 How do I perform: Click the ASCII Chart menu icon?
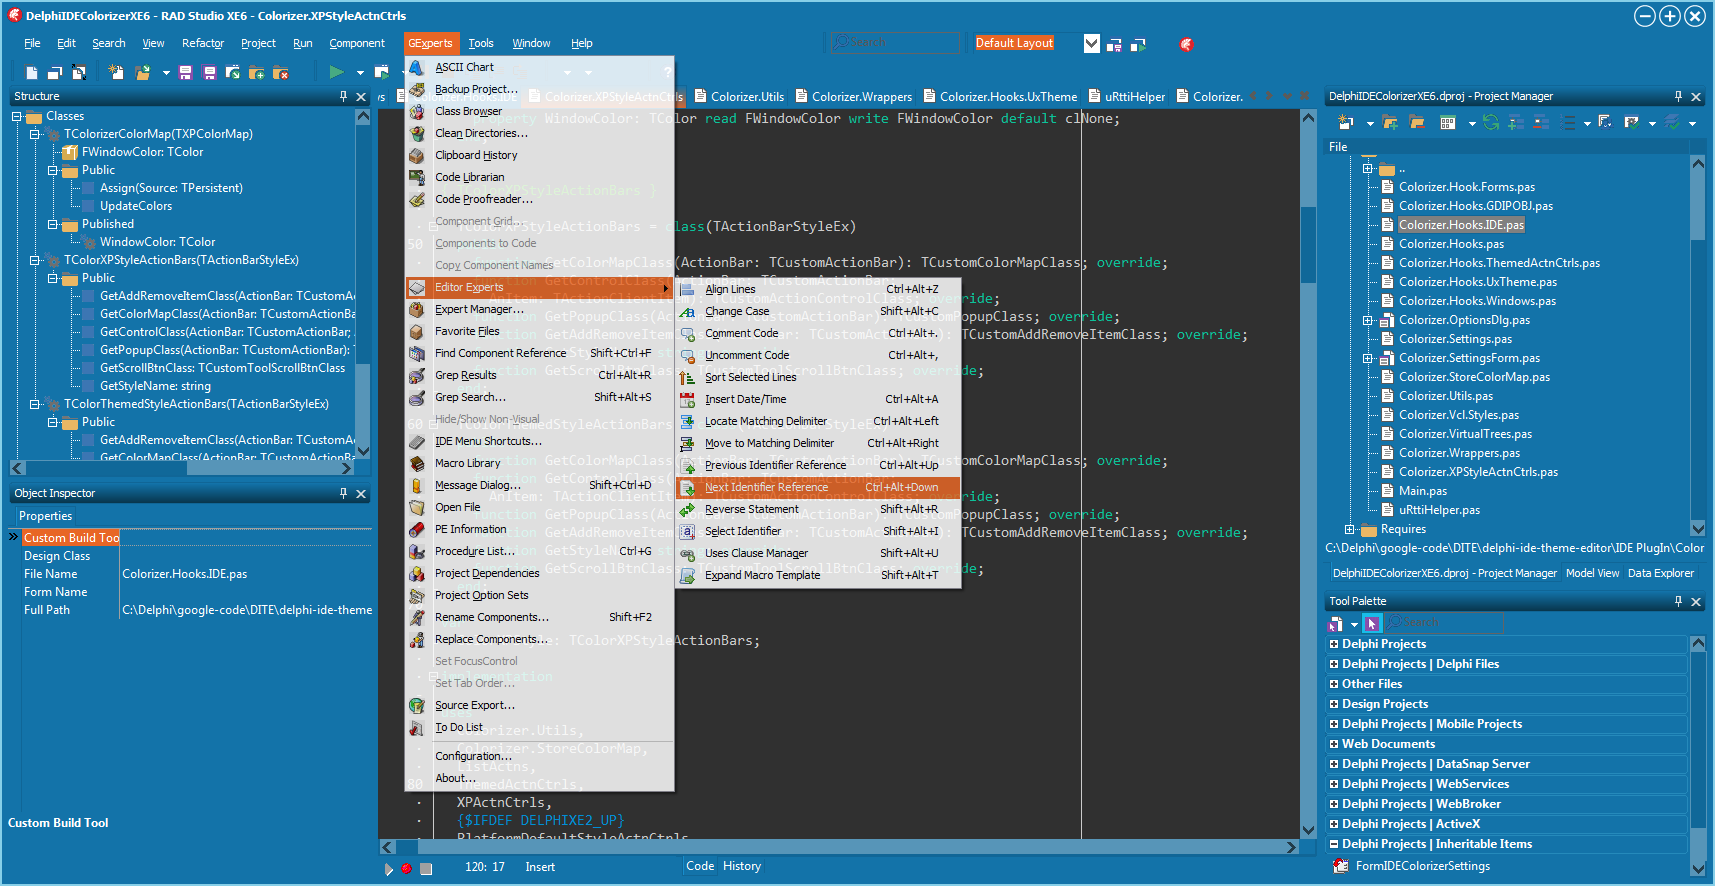[x=416, y=67]
